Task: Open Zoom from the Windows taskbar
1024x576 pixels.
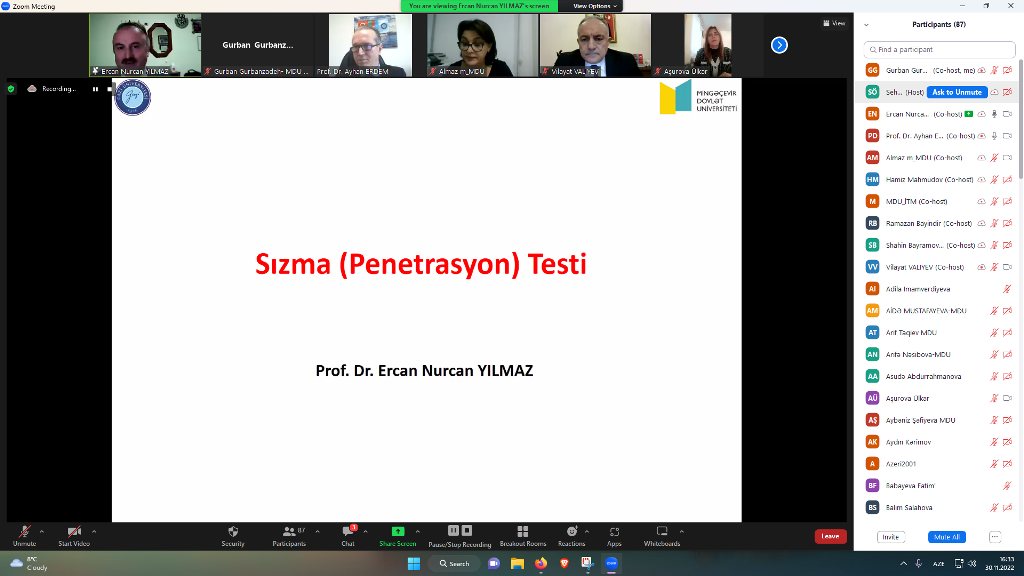Action: [611, 564]
